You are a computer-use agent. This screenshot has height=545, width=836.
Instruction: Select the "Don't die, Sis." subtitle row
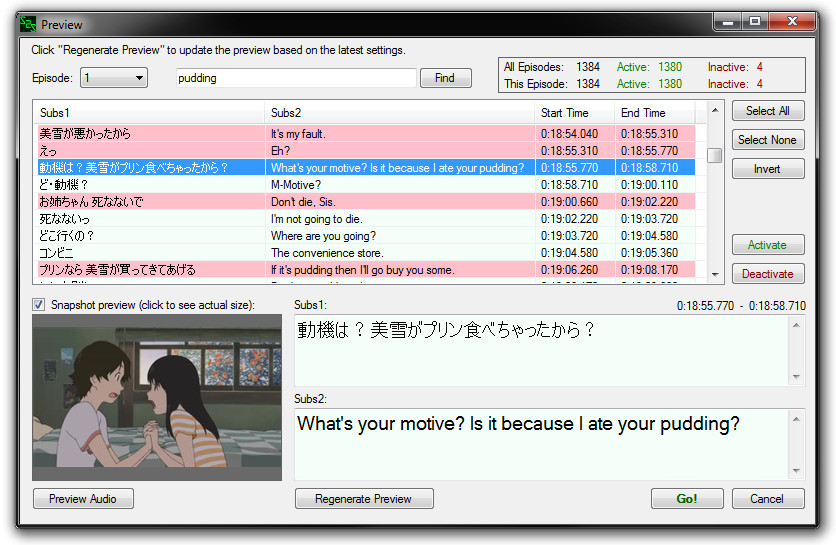[367, 202]
